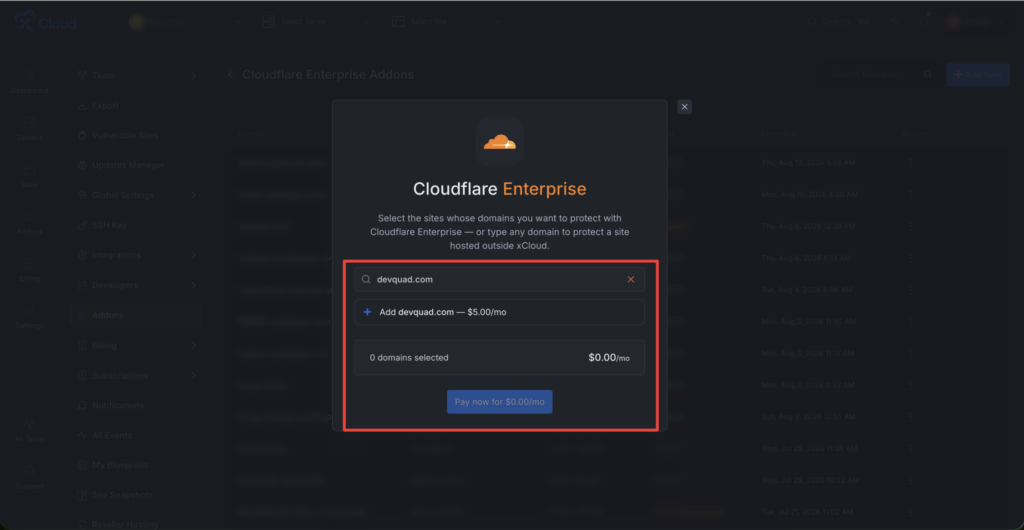Open the team switcher dropdown in the header
The image size is (1024, 530).
click(186, 22)
